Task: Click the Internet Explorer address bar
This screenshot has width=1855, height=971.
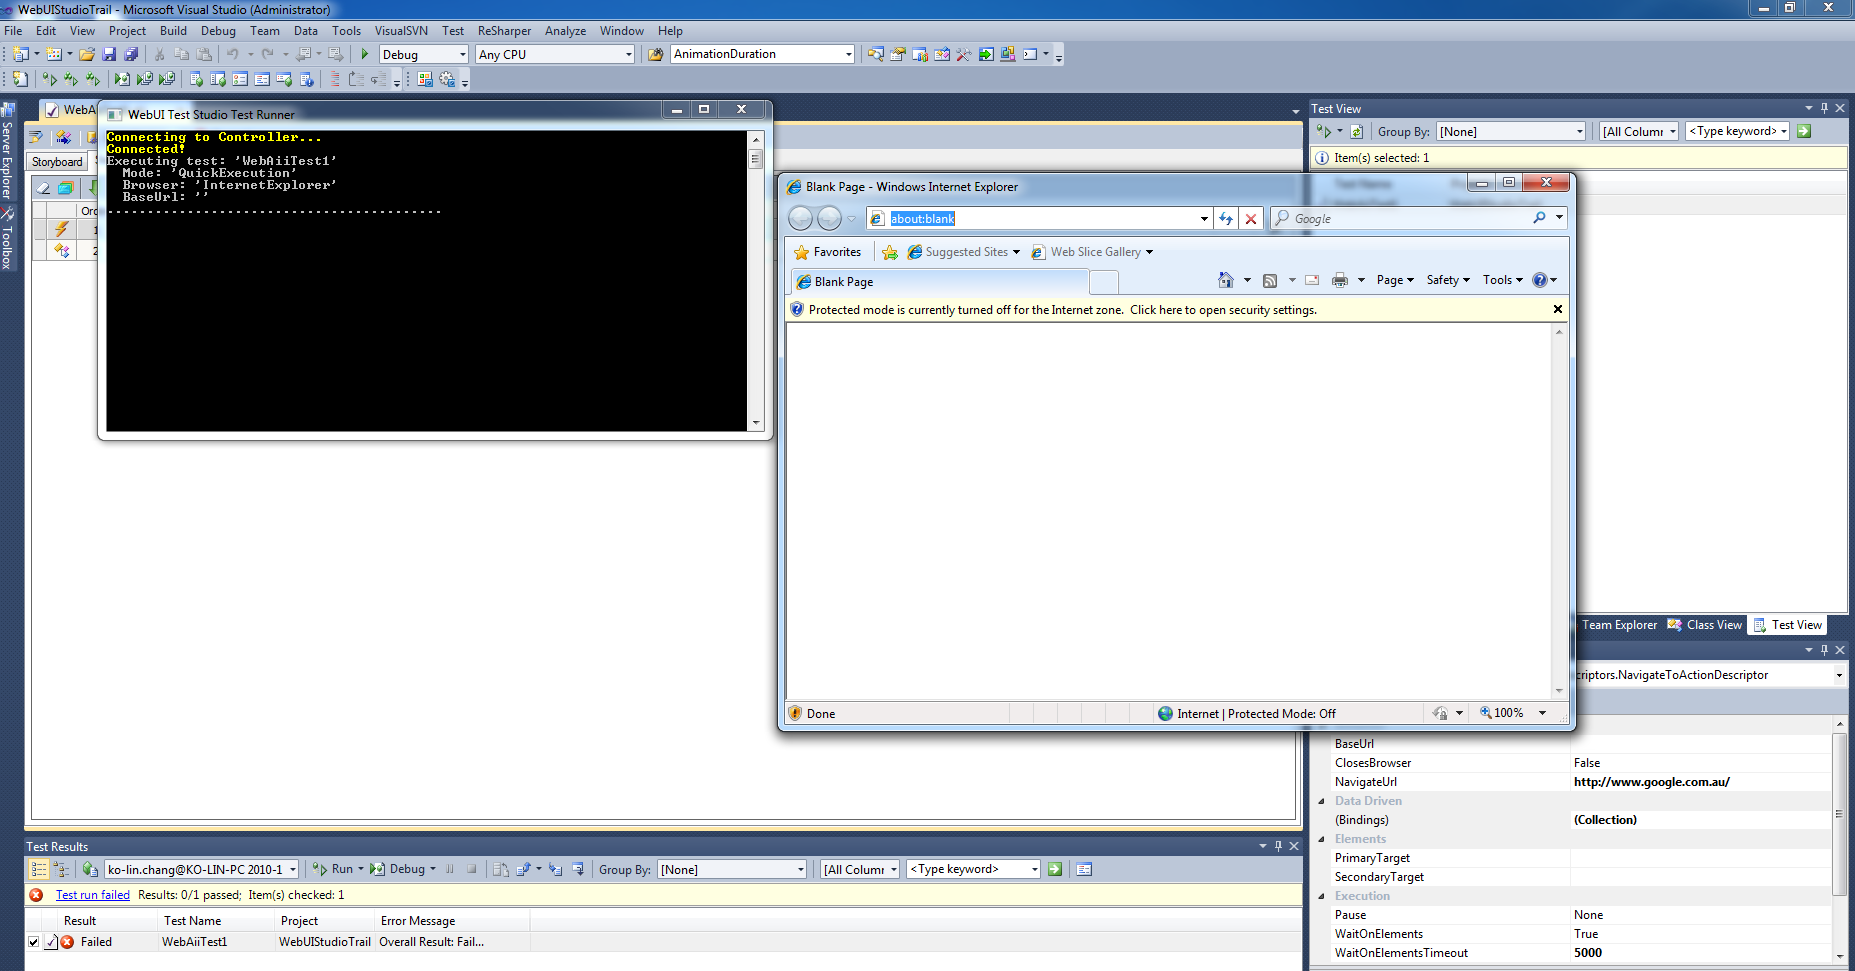Action: [1040, 219]
